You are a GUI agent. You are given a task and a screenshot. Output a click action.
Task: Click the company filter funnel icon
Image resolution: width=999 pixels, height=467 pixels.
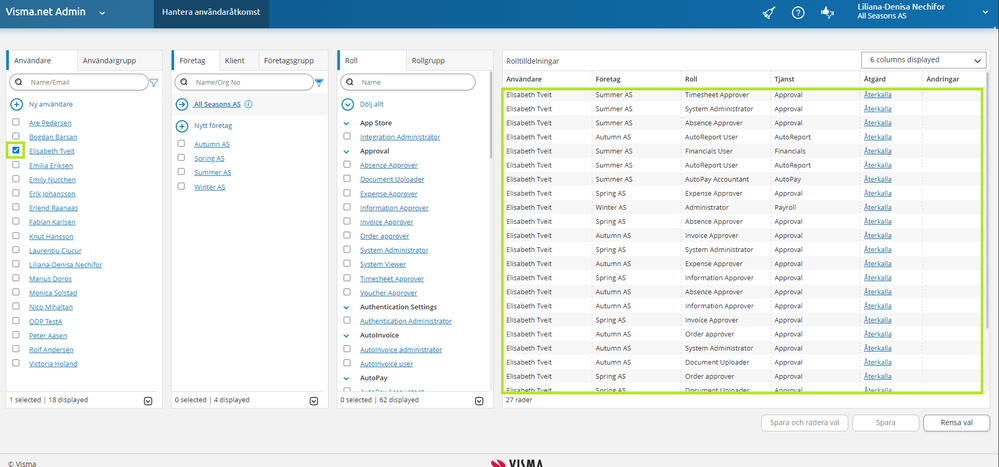pos(319,82)
